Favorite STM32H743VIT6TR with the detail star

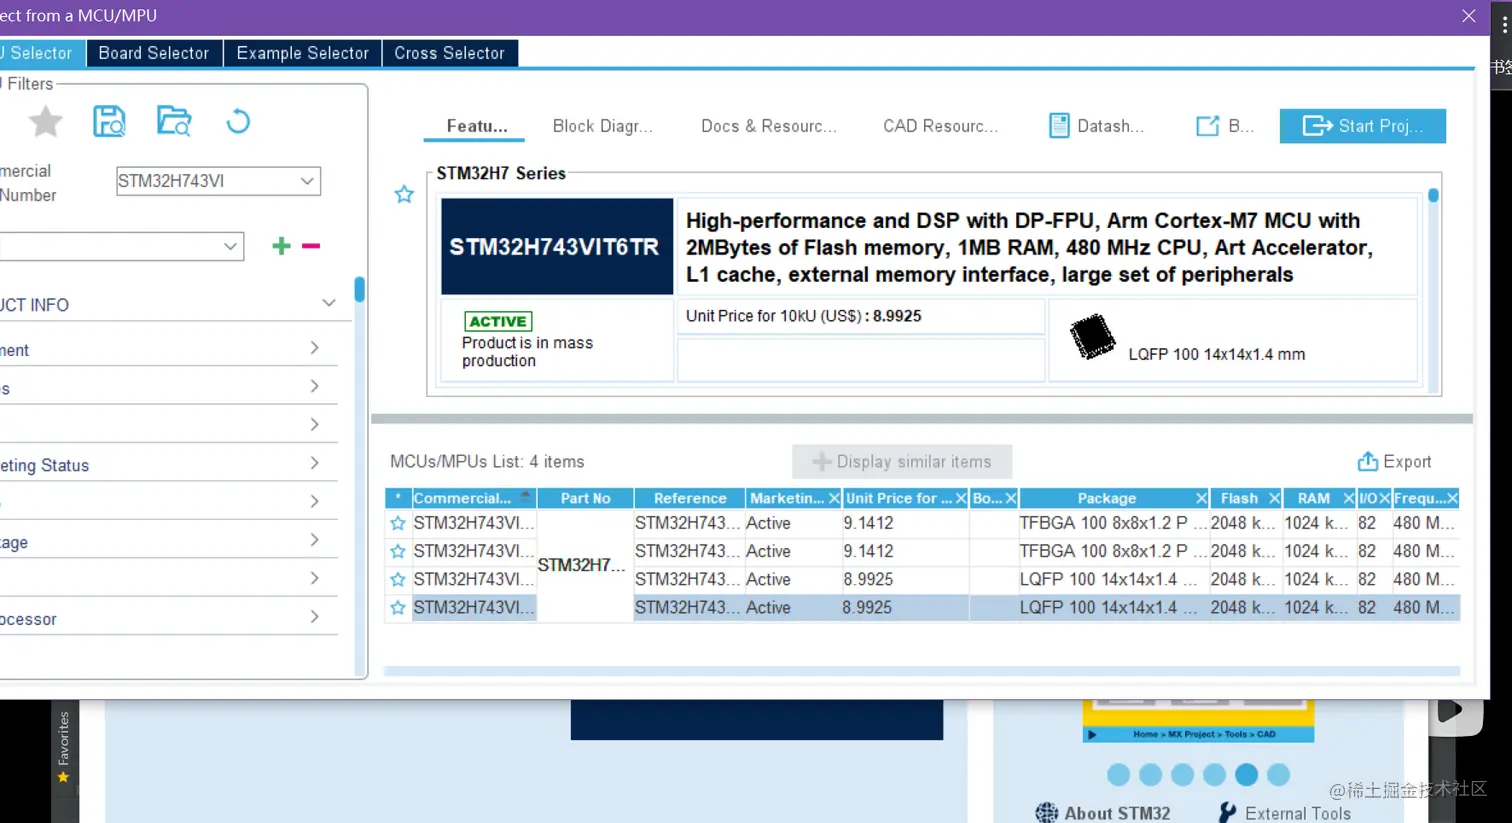coord(404,194)
